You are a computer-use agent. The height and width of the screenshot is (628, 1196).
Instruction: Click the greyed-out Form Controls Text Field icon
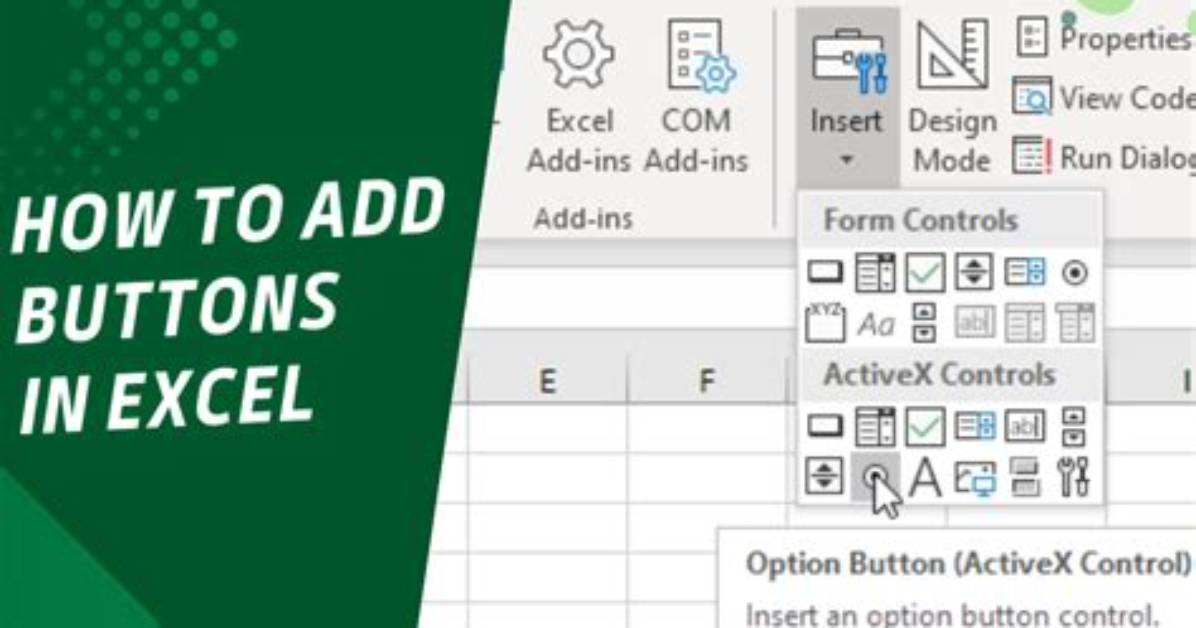point(975,323)
